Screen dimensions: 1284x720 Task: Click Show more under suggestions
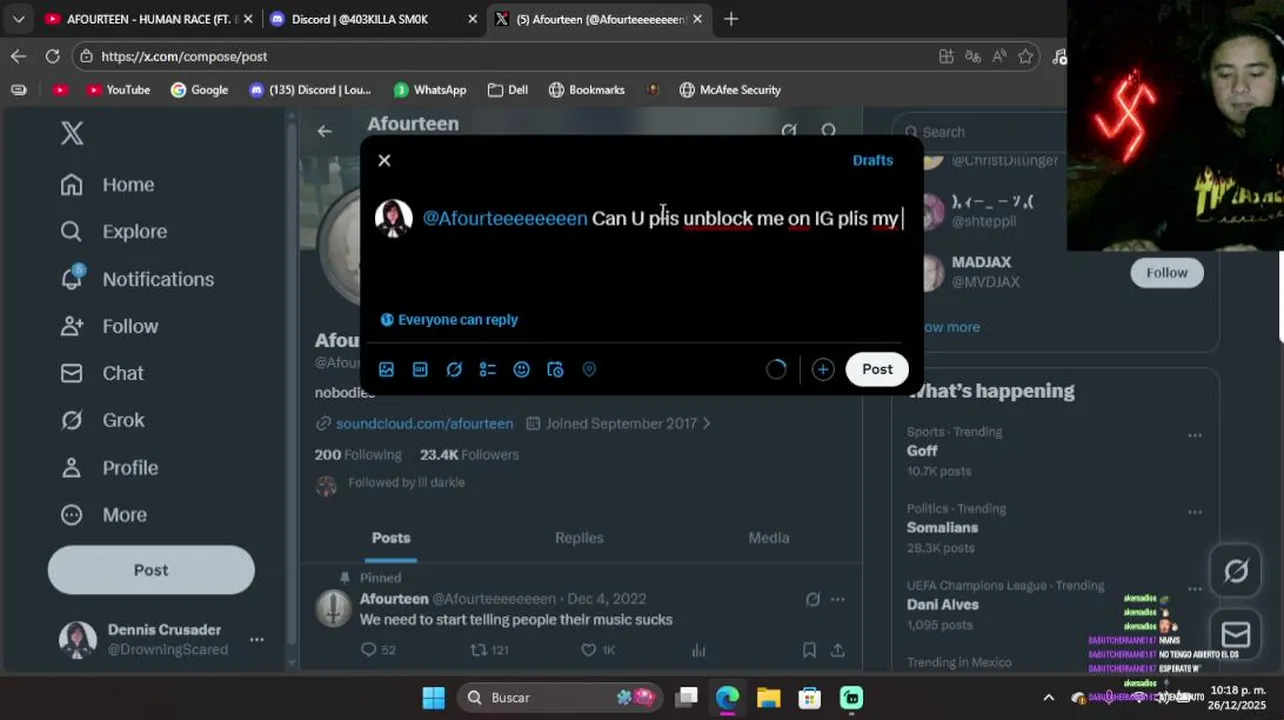coord(950,327)
